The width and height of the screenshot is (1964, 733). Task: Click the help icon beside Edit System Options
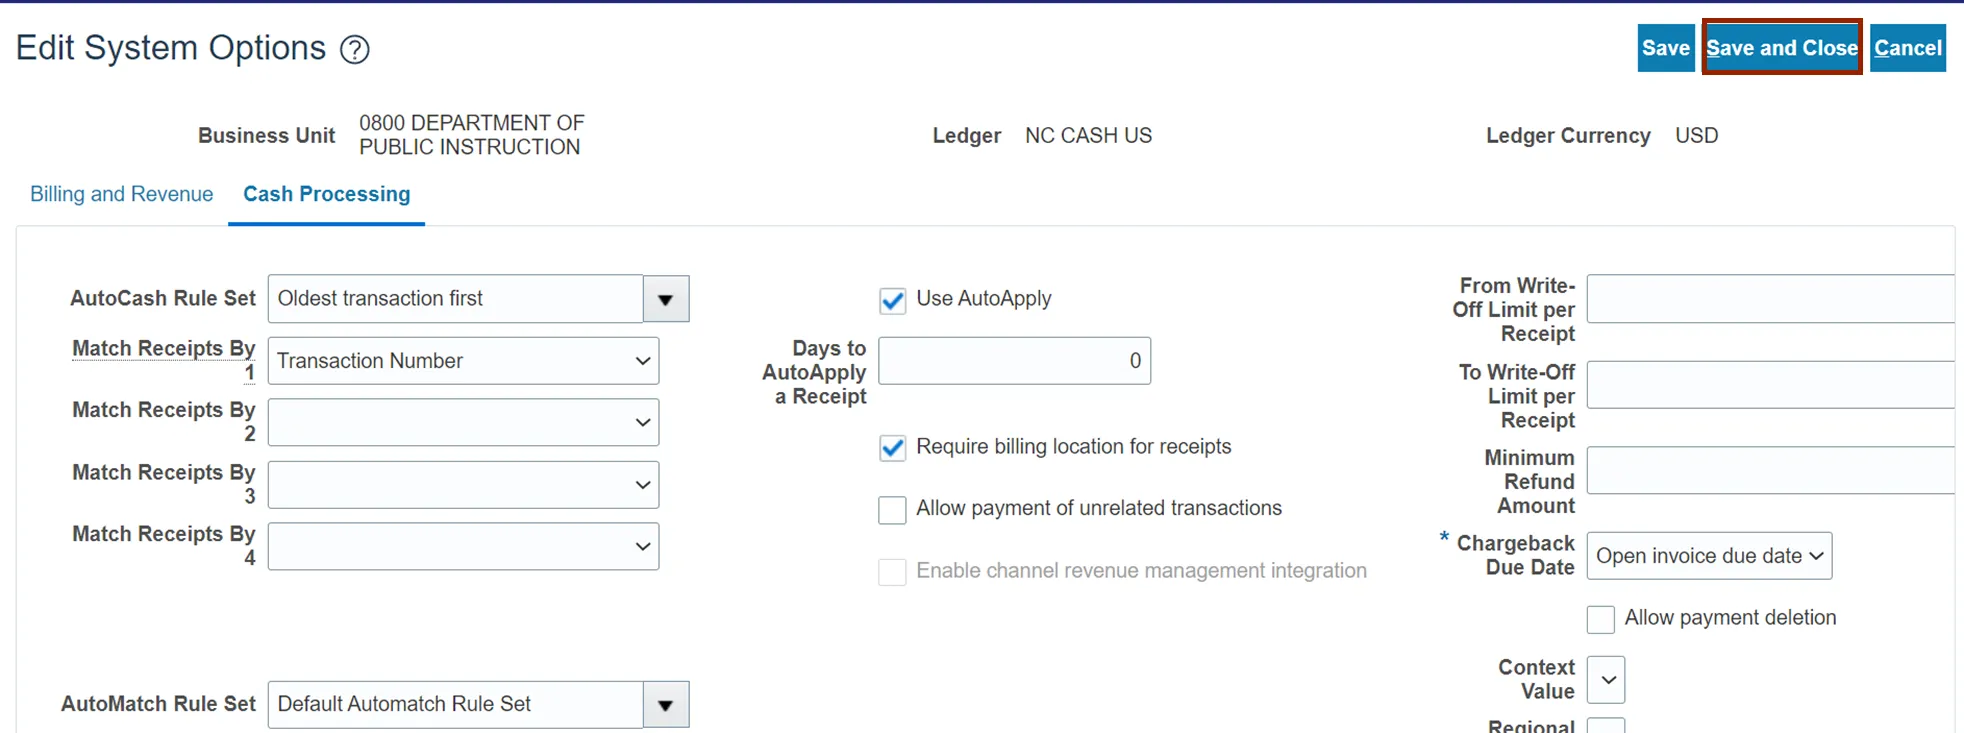(354, 49)
